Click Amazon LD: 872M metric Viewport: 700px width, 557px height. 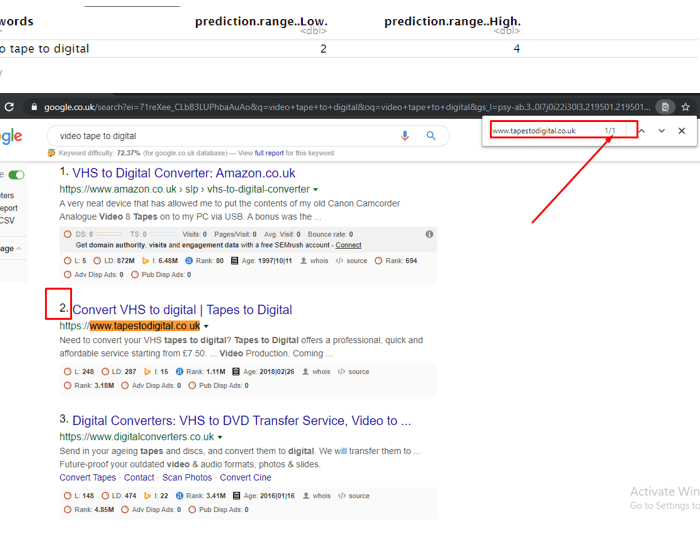(114, 261)
